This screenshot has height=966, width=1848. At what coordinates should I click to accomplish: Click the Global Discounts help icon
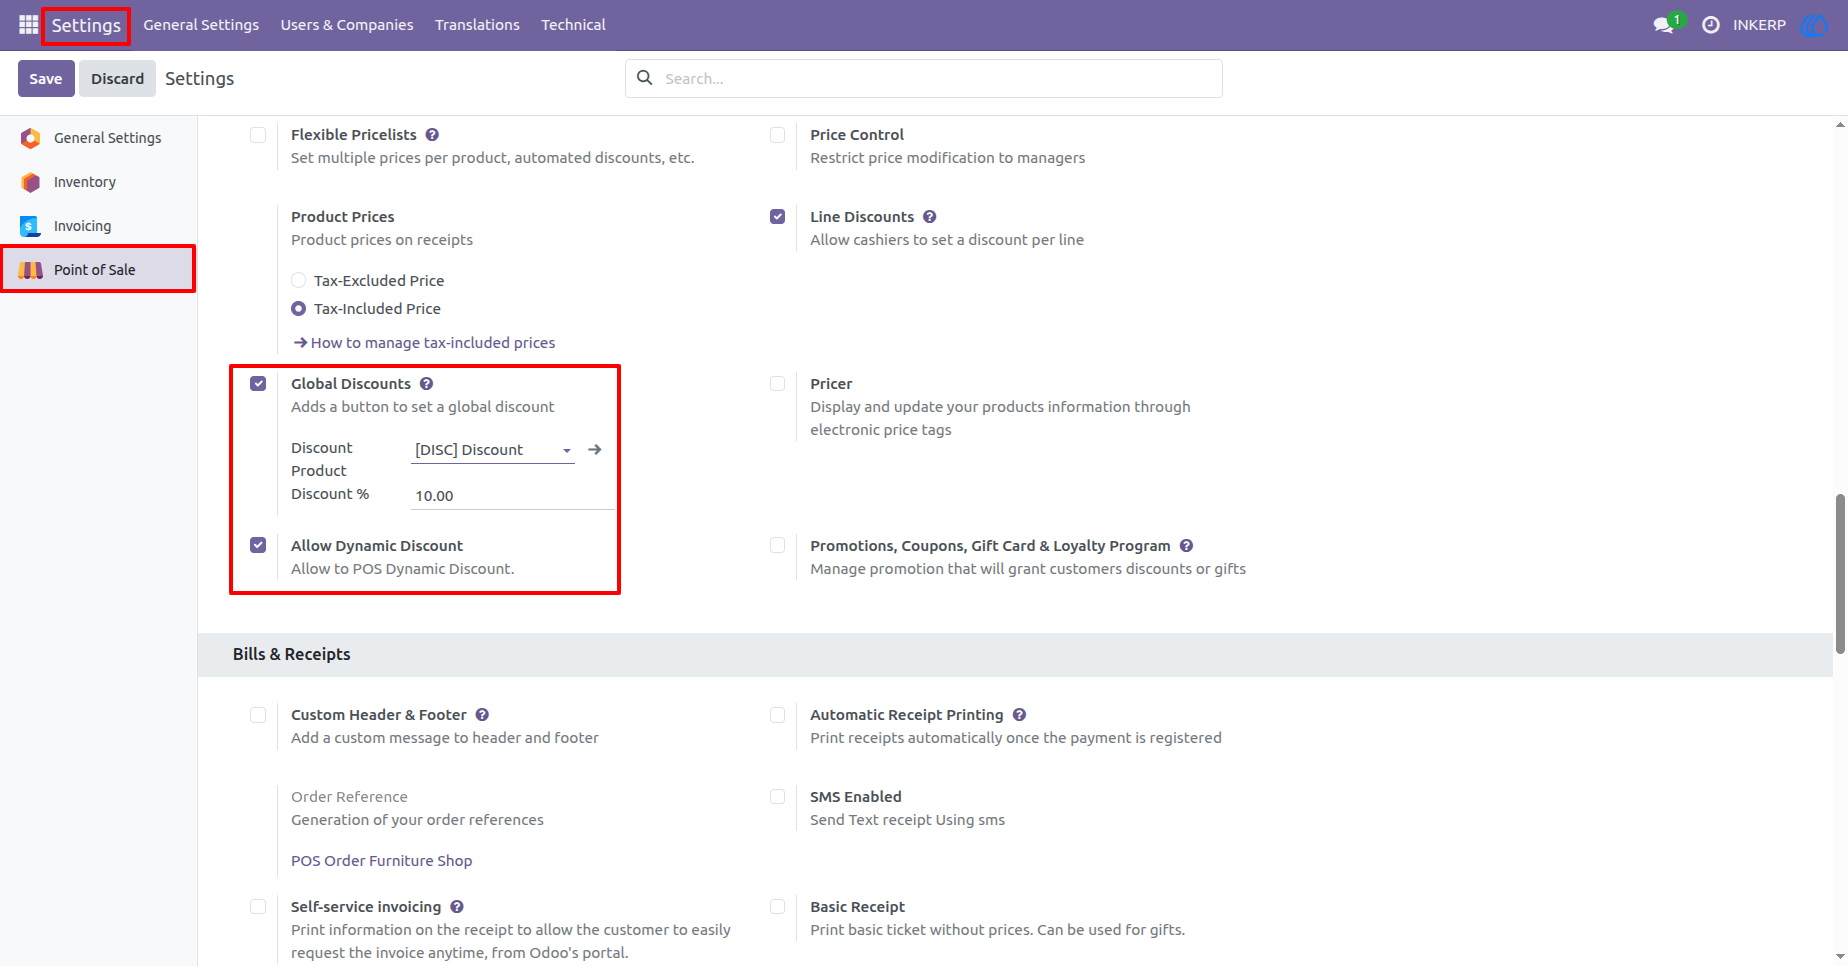coord(427,384)
